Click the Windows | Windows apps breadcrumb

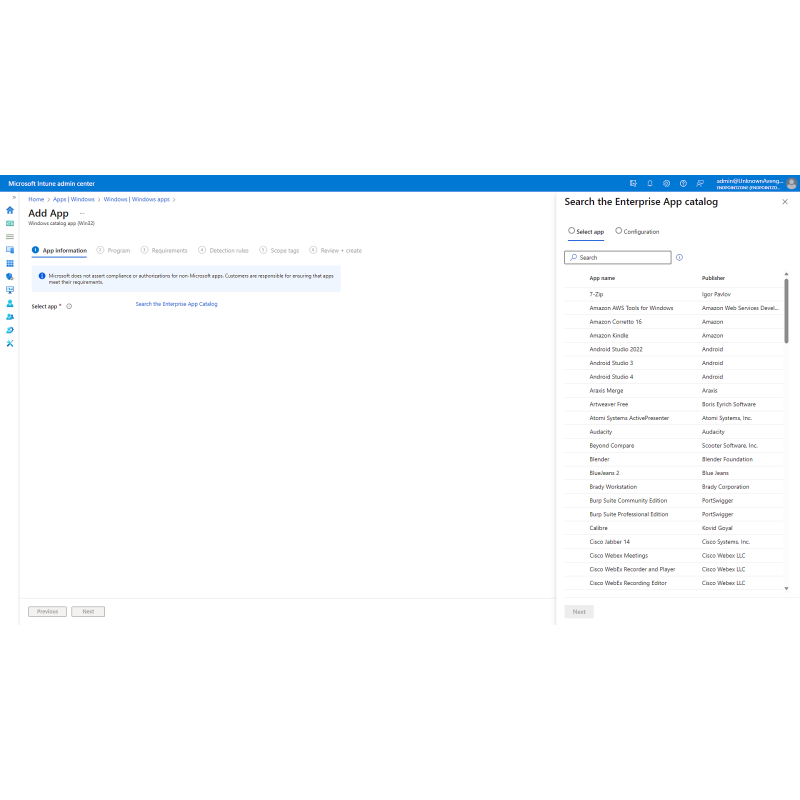pos(137,199)
